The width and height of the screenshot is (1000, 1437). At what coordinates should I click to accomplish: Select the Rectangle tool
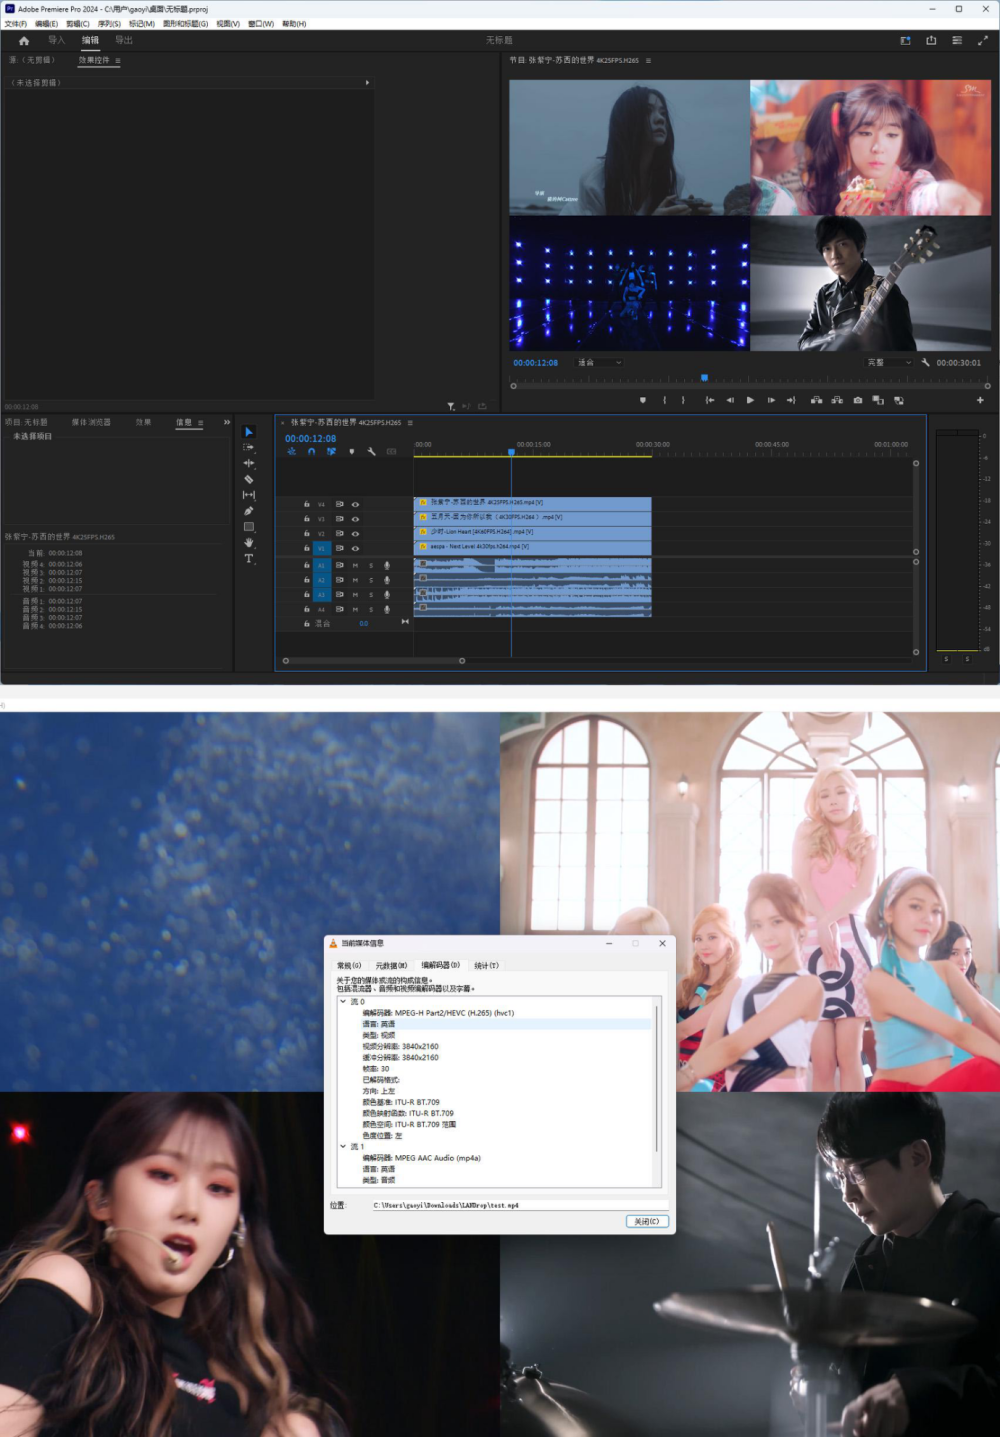coord(249,527)
